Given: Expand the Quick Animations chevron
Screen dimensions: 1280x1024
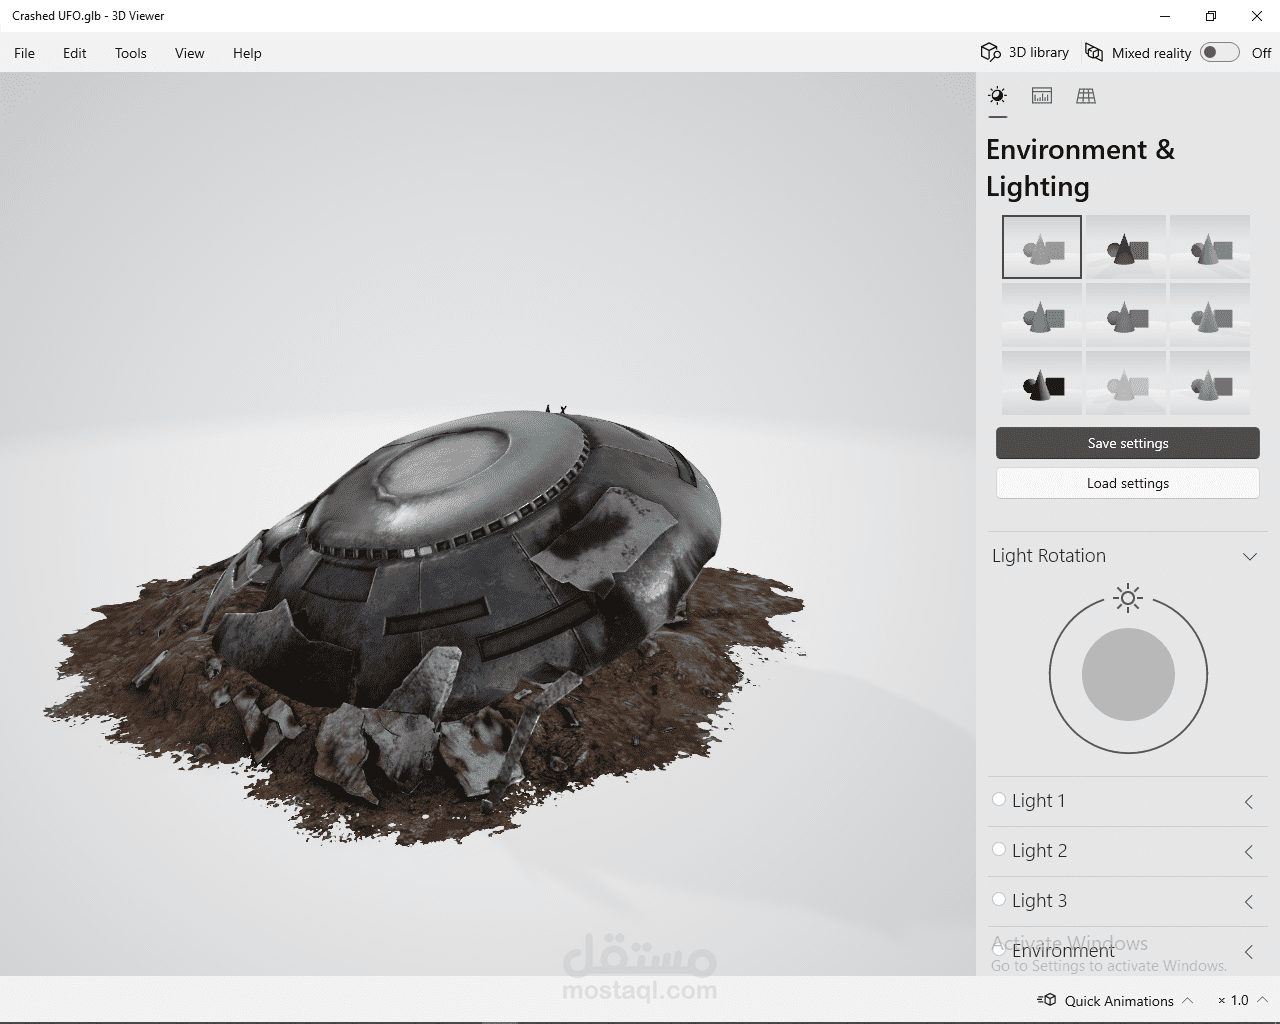Looking at the screenshot, I should pos(1188,1000).
